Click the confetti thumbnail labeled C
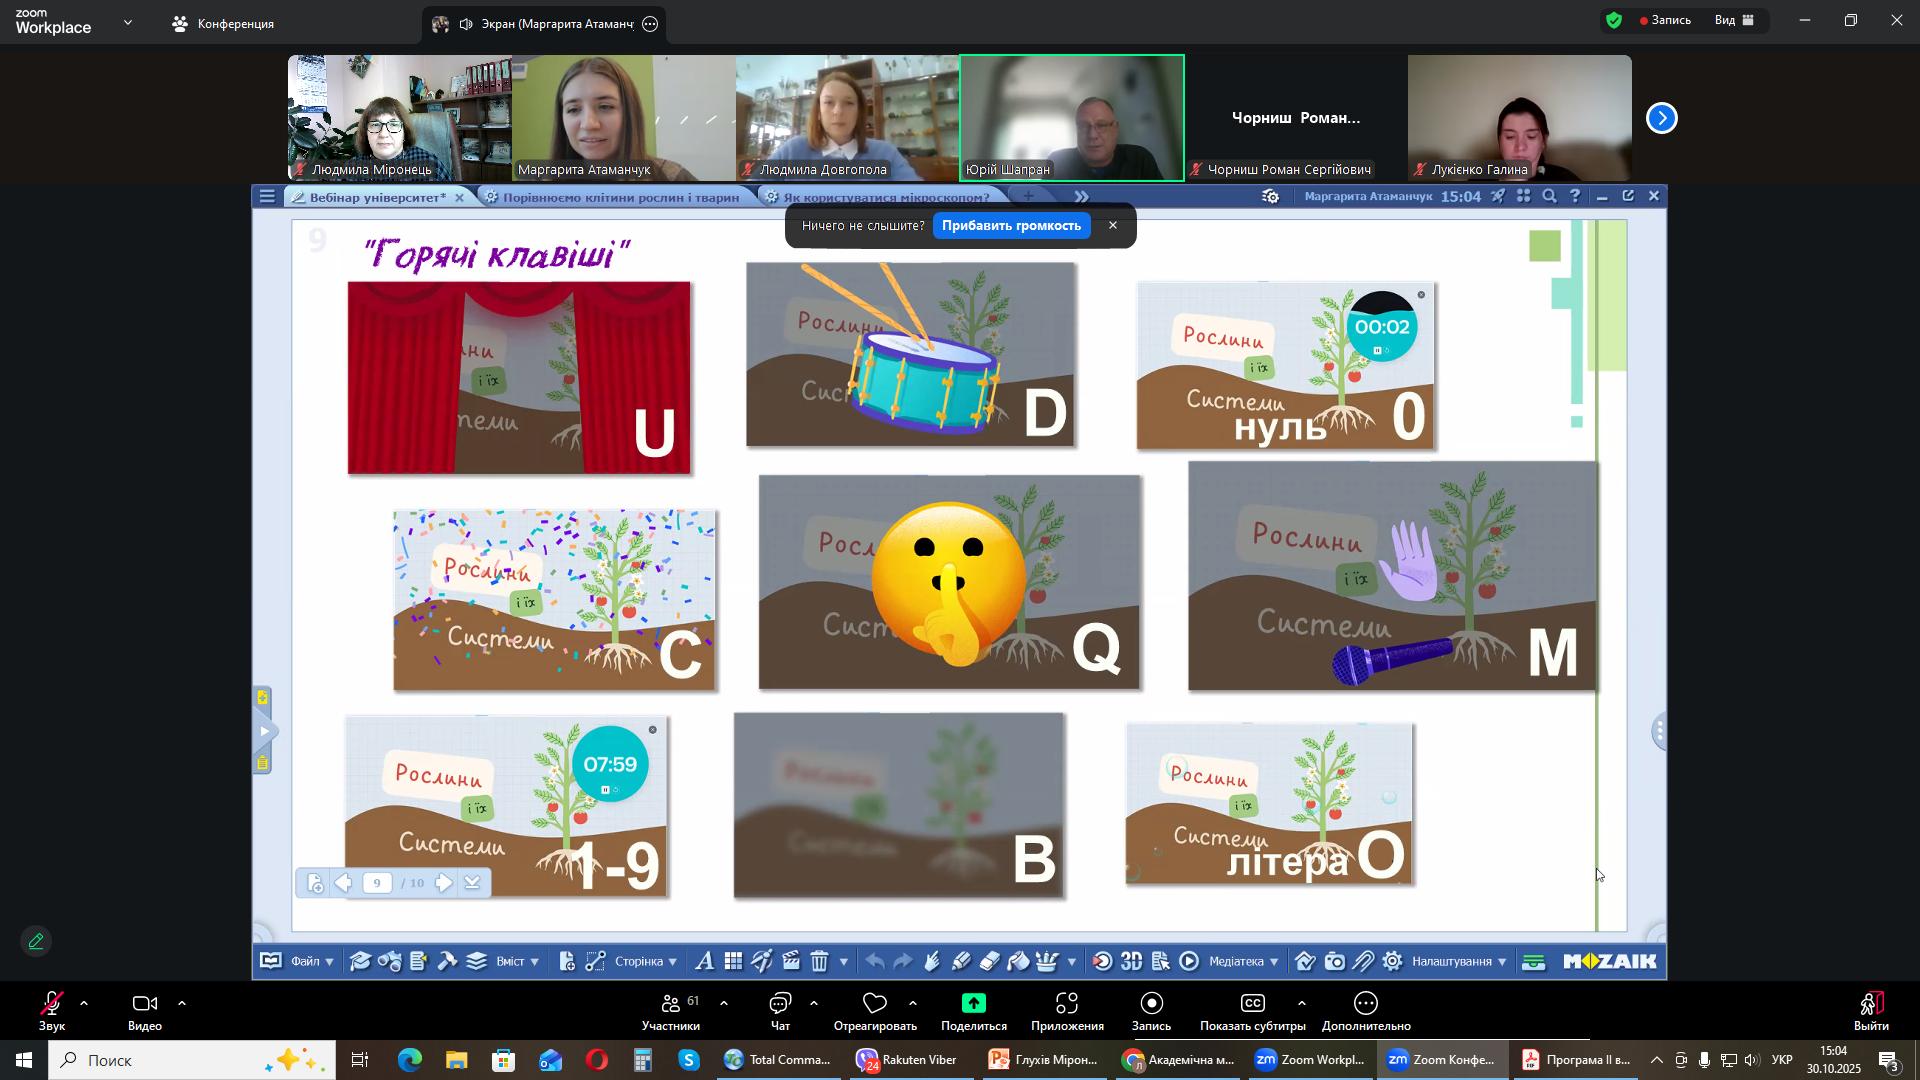This screenshot has width=1920, height=1080. (554, 600)
